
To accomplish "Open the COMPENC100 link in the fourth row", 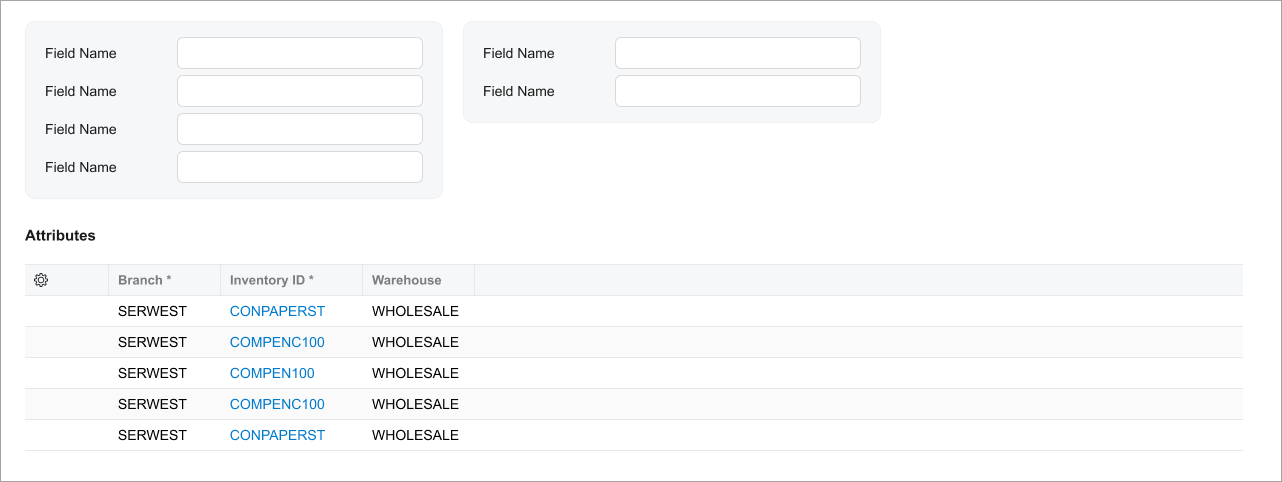I will tap(277, 404).
